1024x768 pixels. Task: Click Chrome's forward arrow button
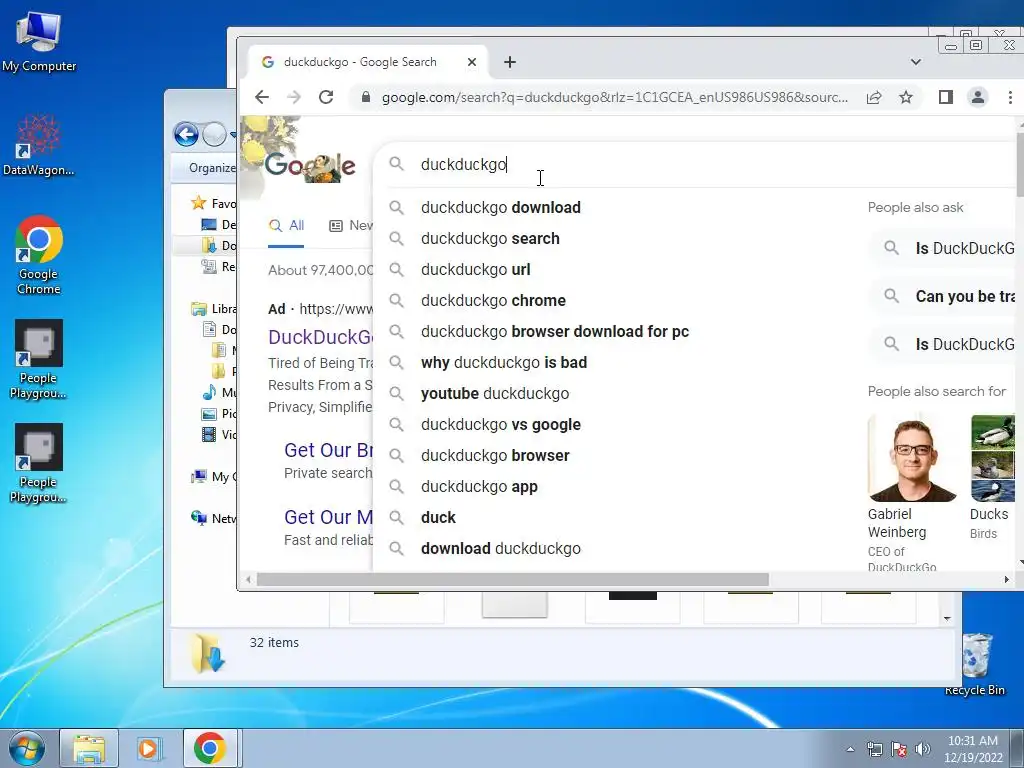pyautogui.click(x=294, y=97)
